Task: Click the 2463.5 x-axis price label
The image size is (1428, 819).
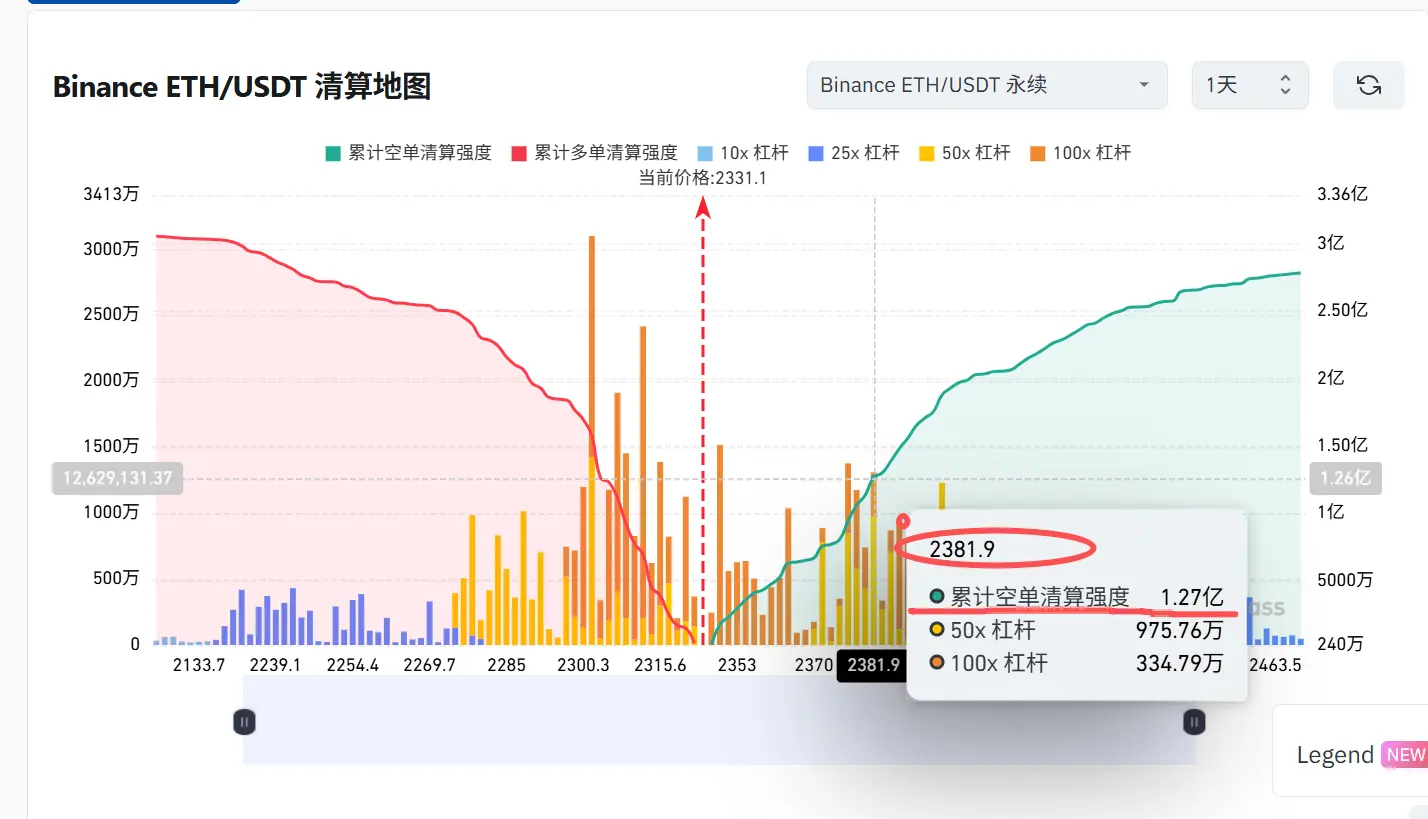Action: (x=1274, y=665)
